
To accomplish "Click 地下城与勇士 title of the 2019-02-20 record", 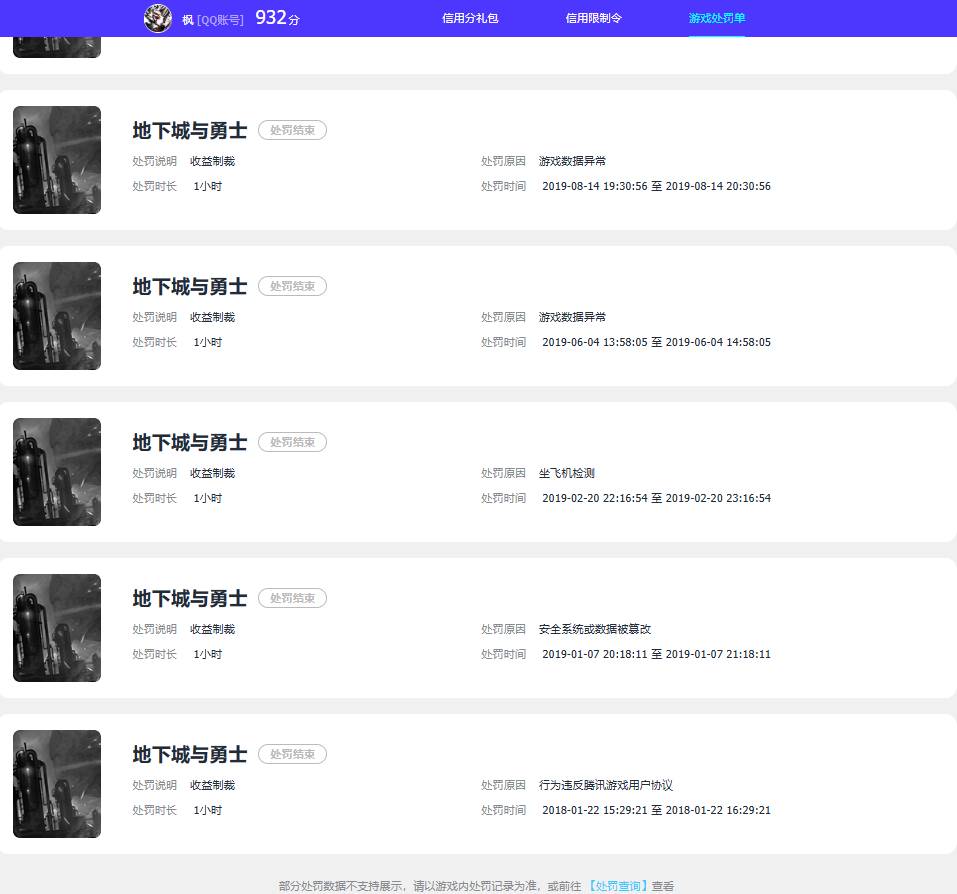I will (190, 442).
